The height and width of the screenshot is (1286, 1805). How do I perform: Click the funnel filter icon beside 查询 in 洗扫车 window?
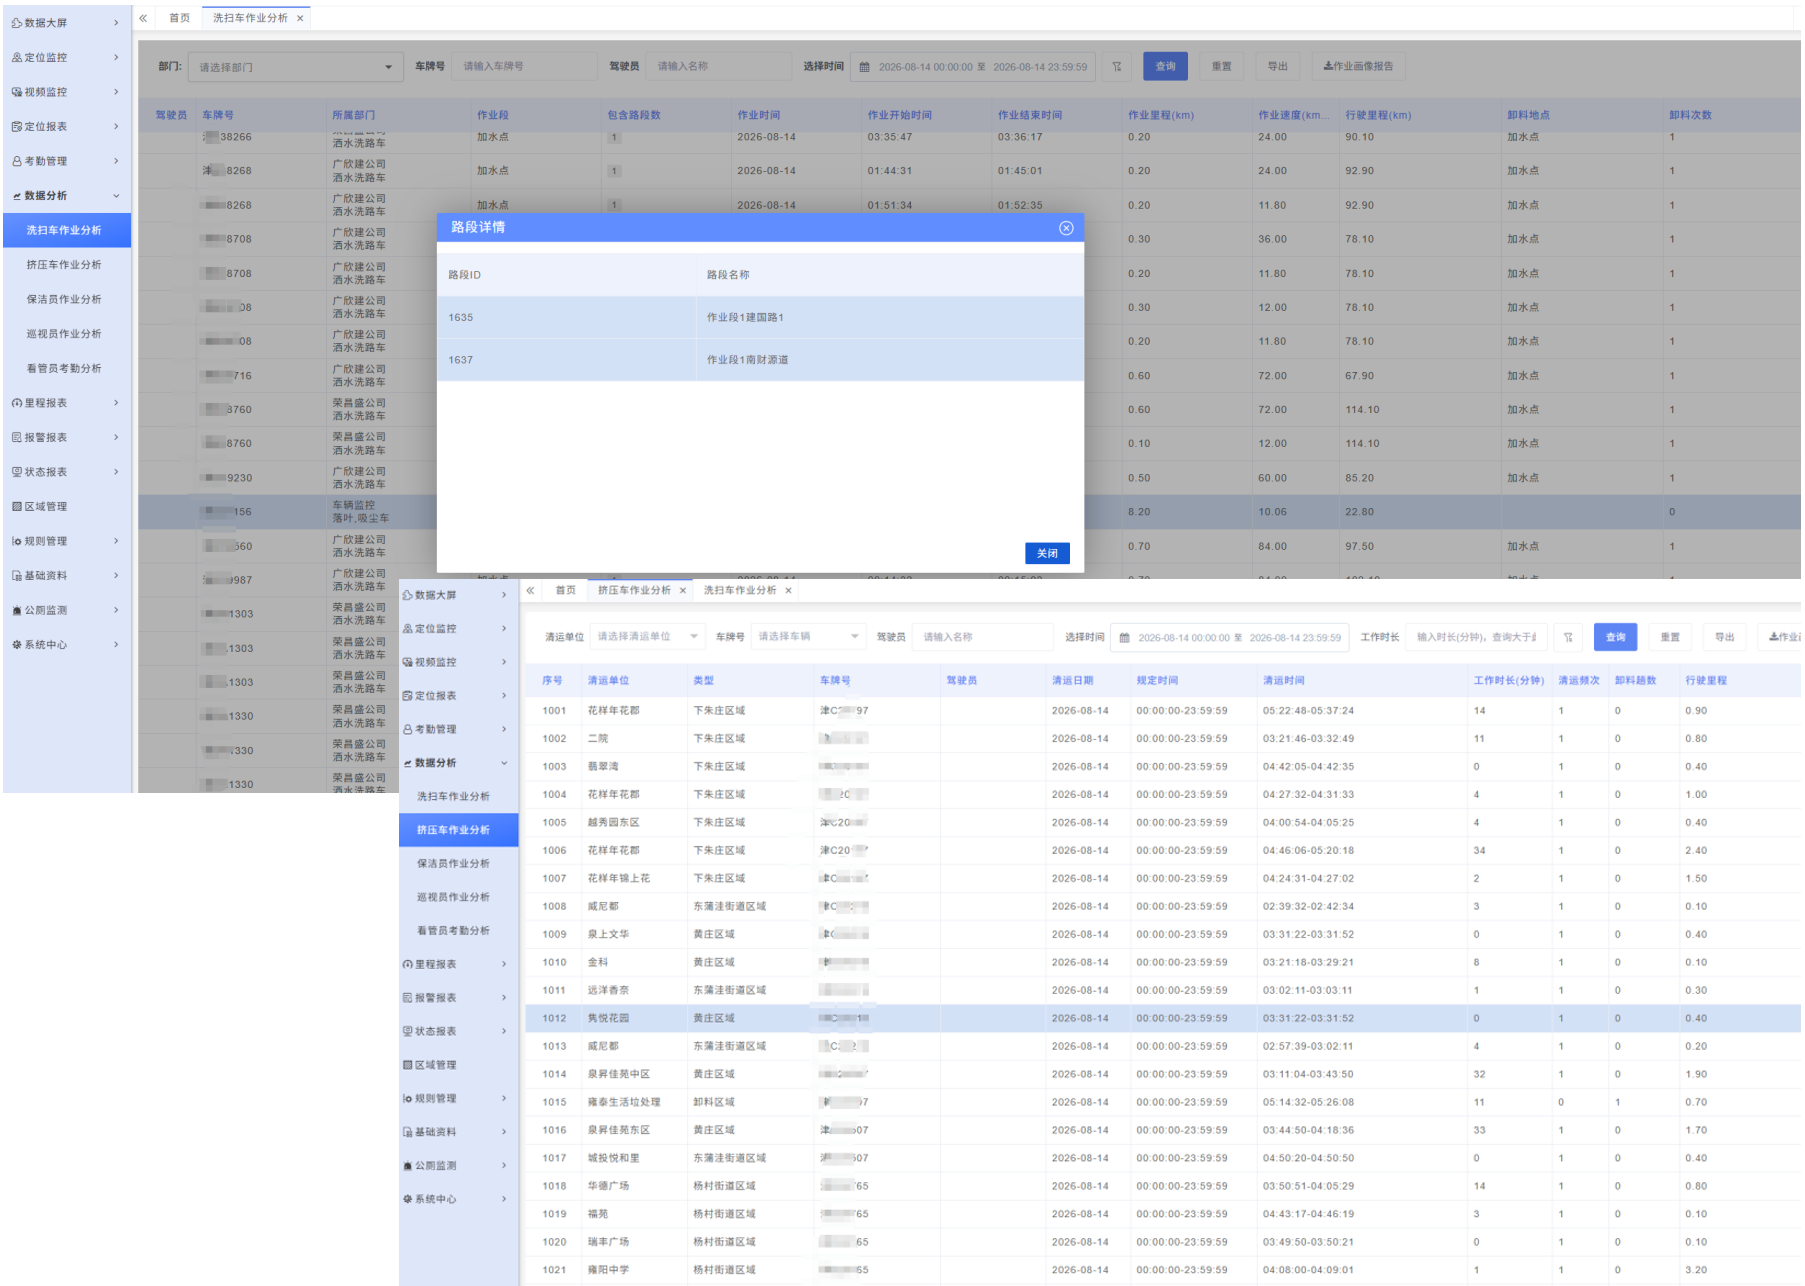(x=1117, y=67)
